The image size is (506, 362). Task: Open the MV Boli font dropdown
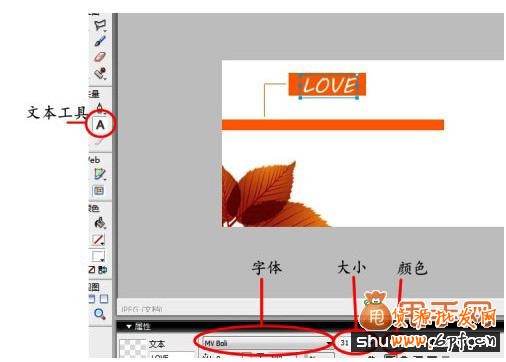266,343
